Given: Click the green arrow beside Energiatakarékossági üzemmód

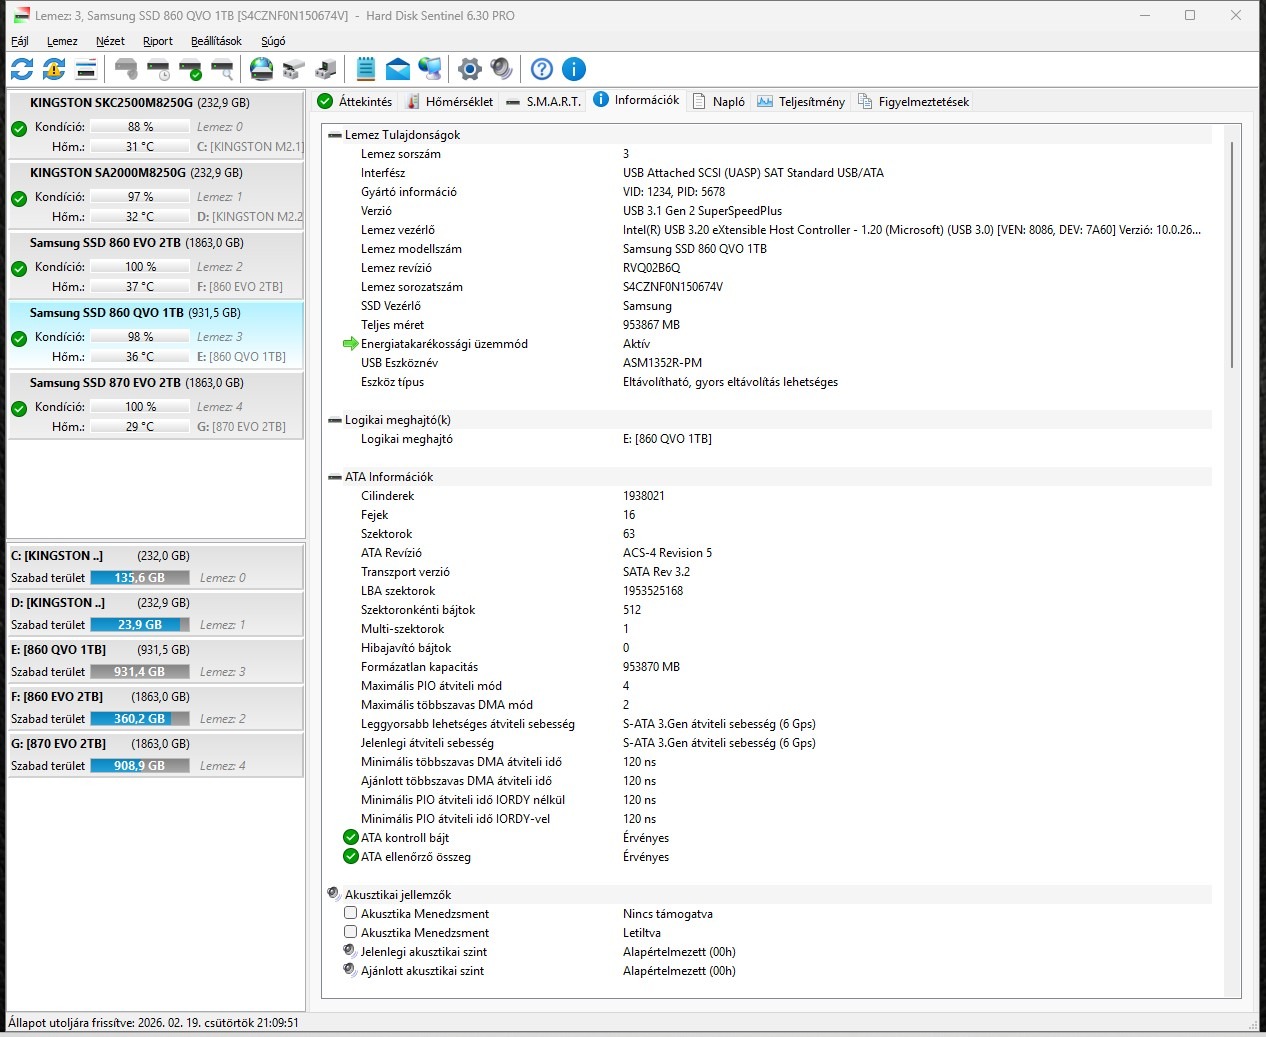Looking at the screenshot, I should (x=350, y=343).
